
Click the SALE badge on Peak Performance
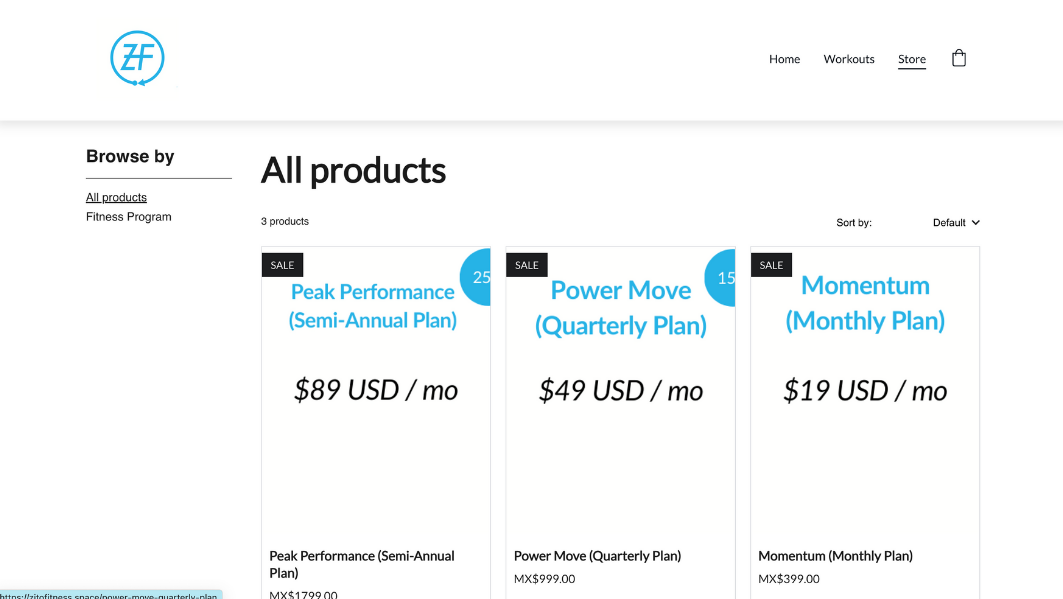(x=283, y=265)
